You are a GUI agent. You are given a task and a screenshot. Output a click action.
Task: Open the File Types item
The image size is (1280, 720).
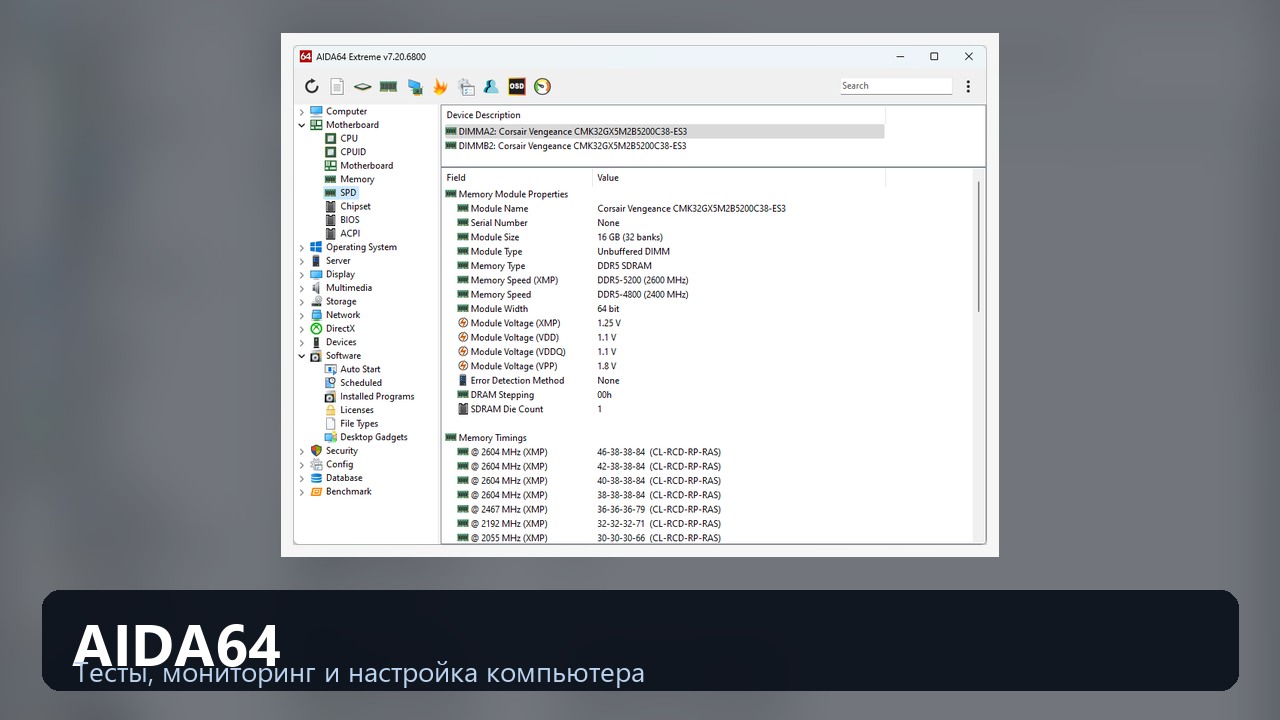(x=351, y=423)
